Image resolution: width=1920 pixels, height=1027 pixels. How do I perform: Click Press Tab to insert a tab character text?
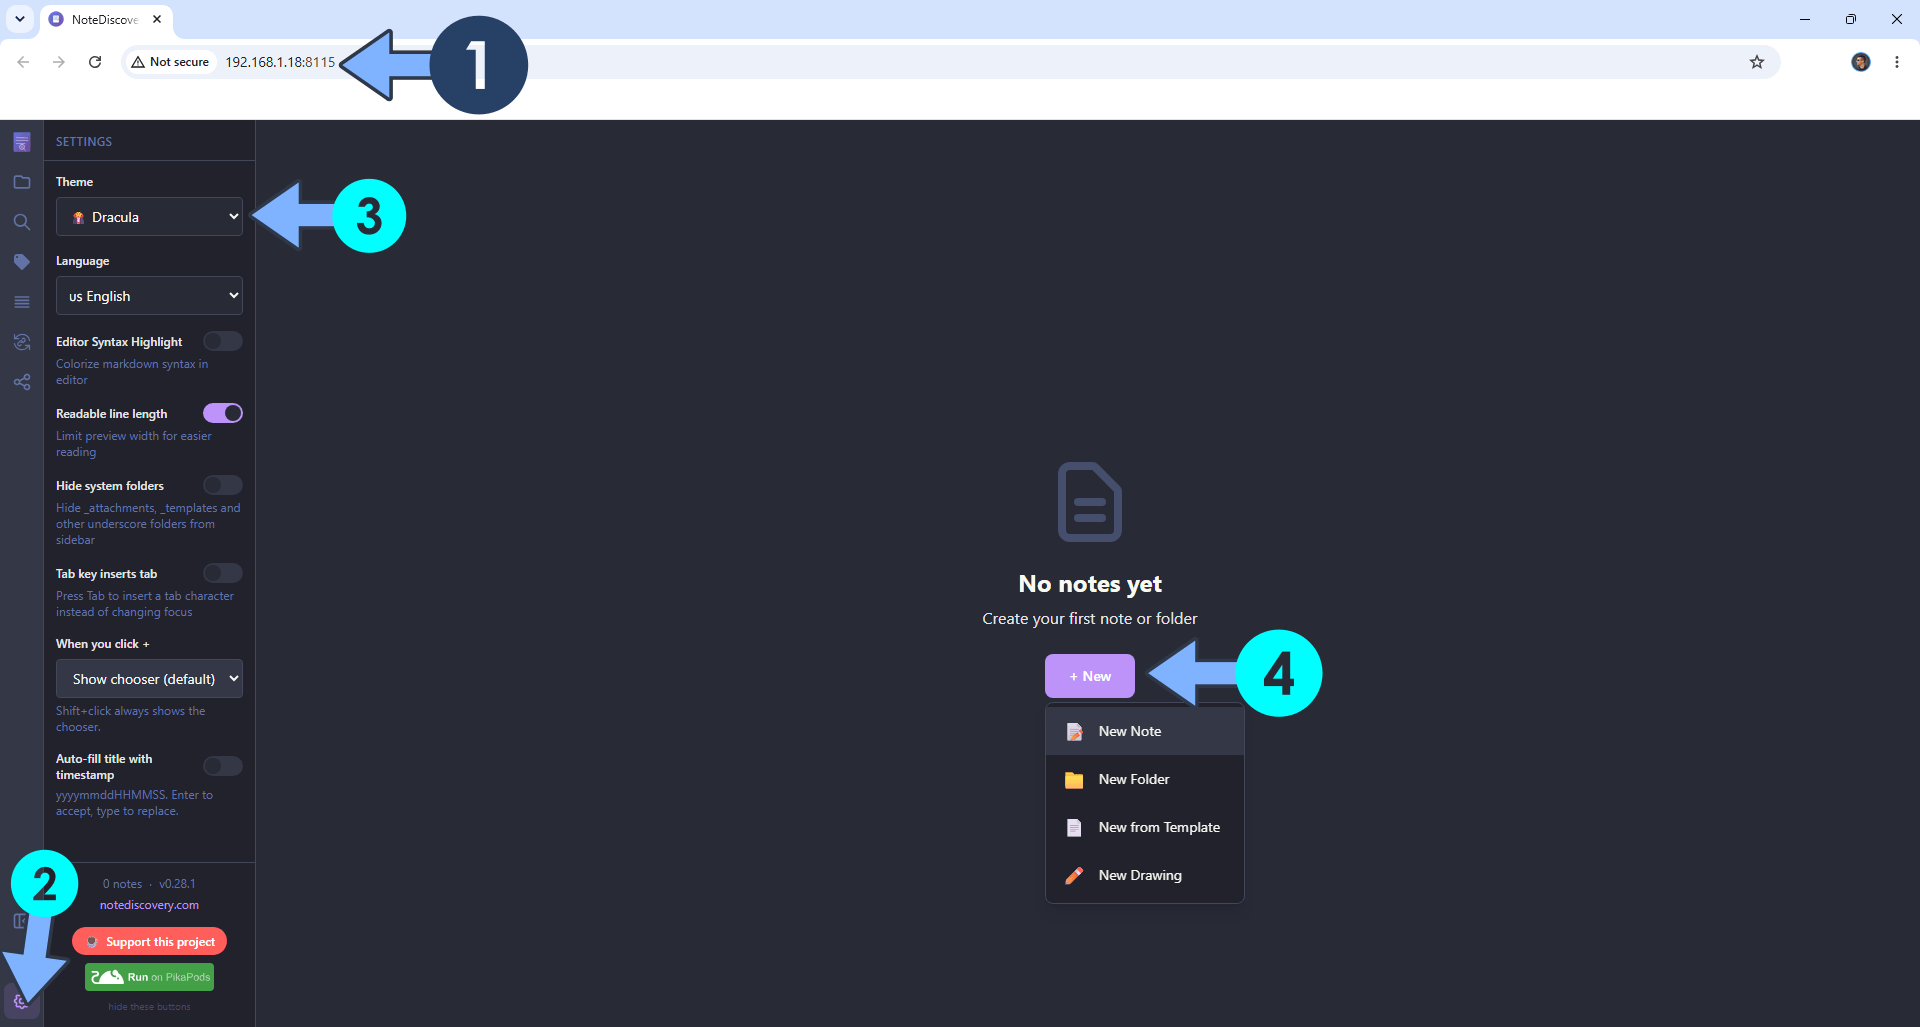(145, 604)
